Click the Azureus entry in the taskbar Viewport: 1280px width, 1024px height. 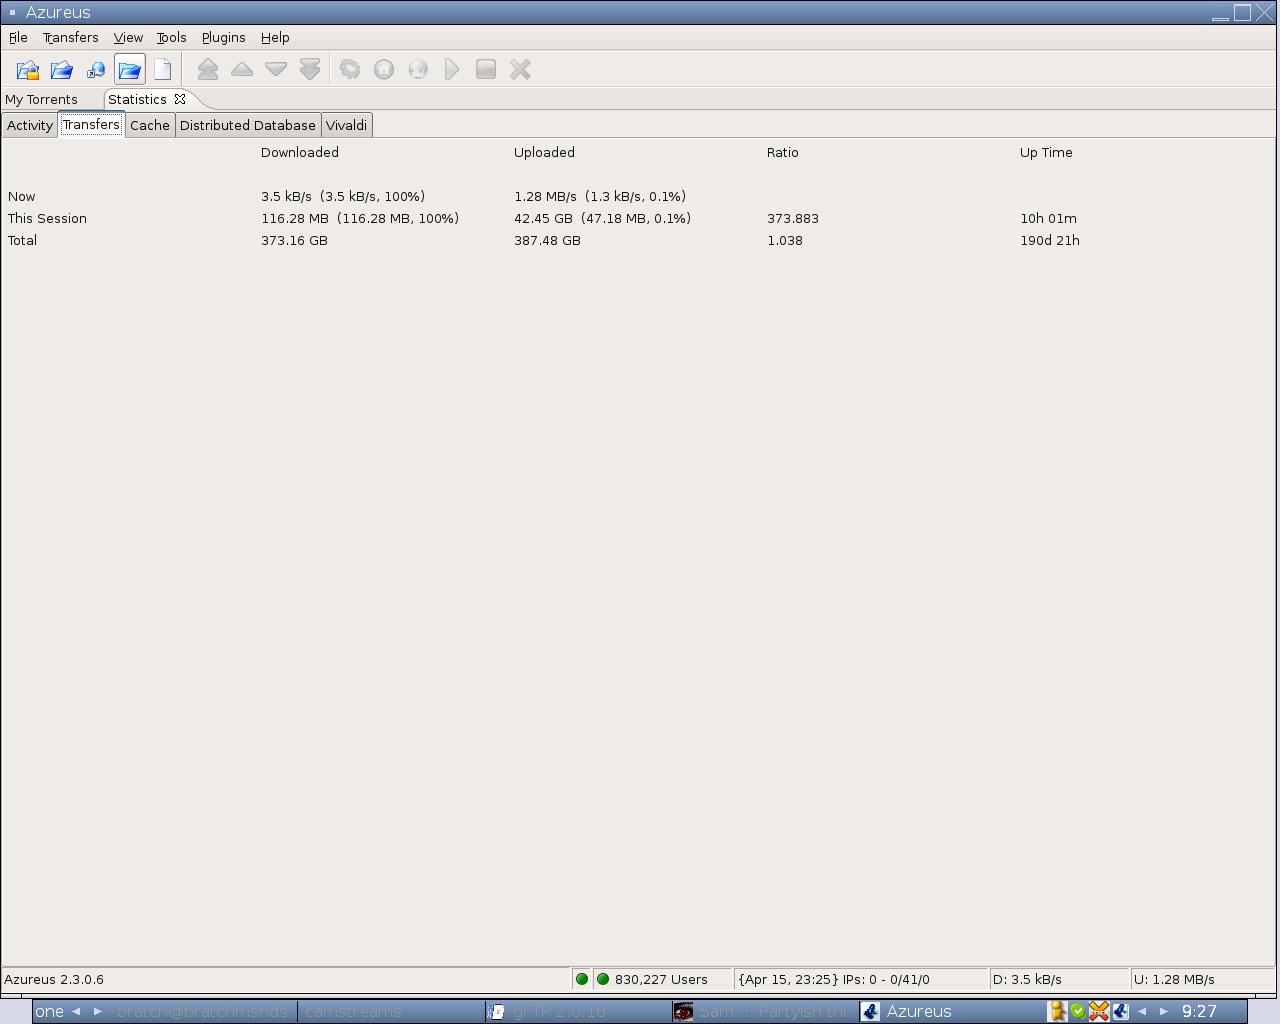pyautogui.click(x=950, y=1011)
